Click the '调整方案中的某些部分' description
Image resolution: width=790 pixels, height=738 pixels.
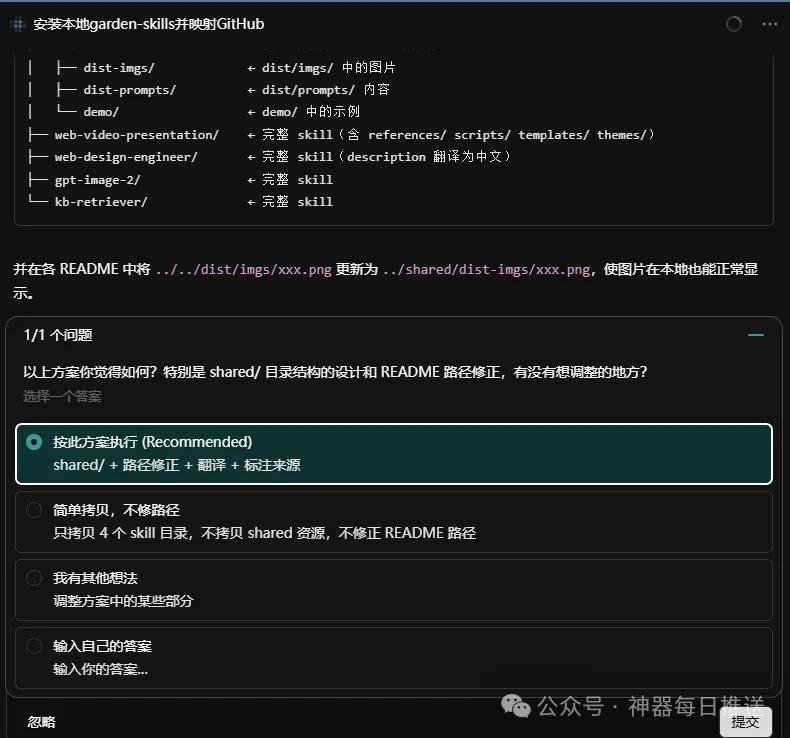click(123, 601)
